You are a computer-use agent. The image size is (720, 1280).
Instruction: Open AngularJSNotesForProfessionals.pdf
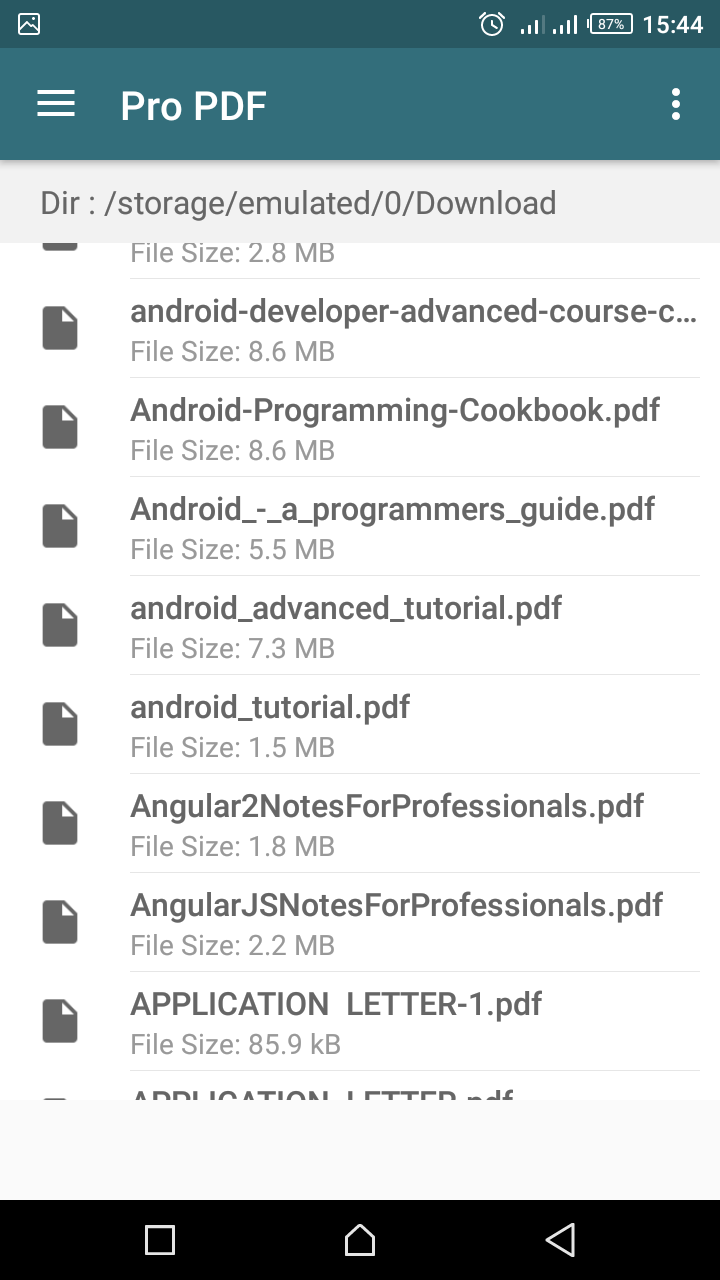396,922
